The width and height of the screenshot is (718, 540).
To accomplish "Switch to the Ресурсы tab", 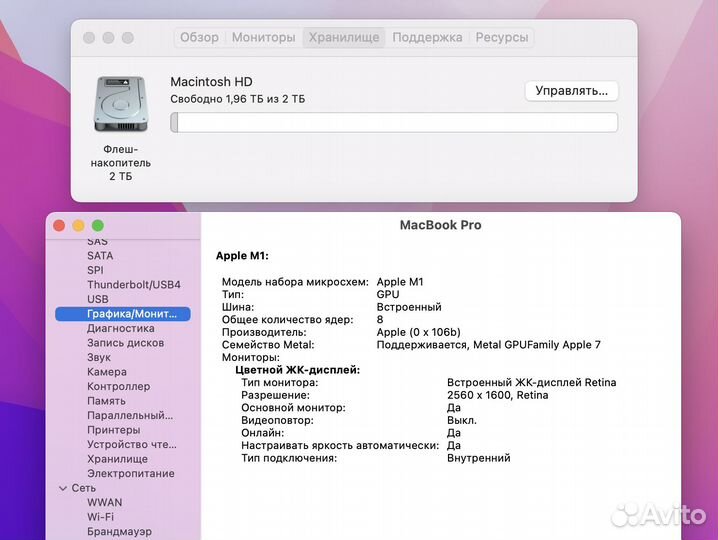I will point(502,38).
